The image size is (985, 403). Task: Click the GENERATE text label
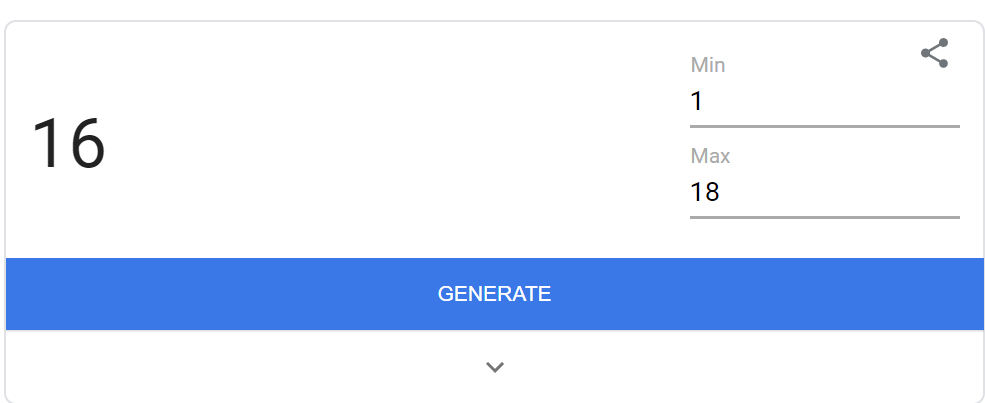494,294
